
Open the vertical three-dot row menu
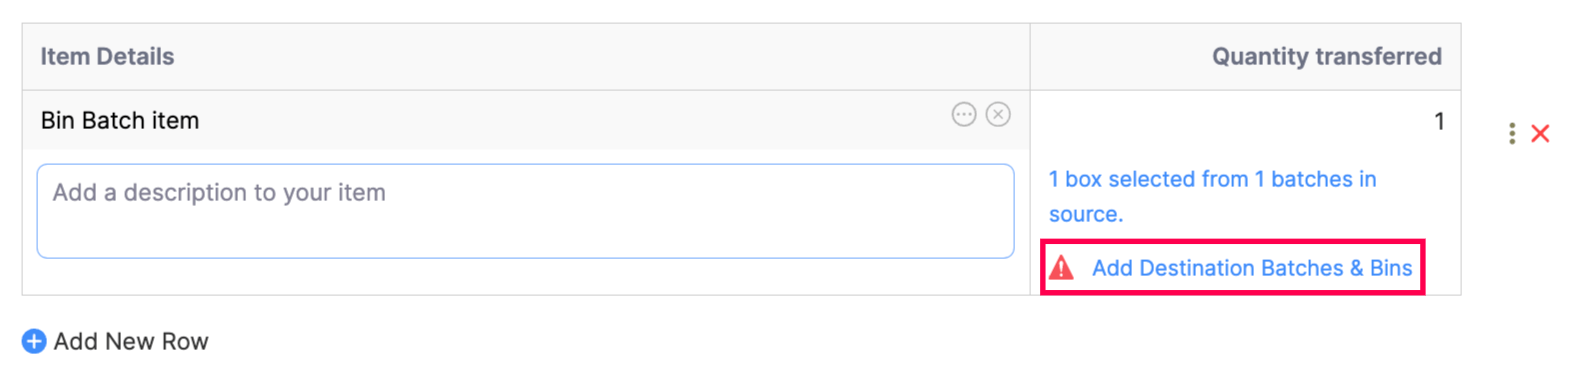point(1512,133)
